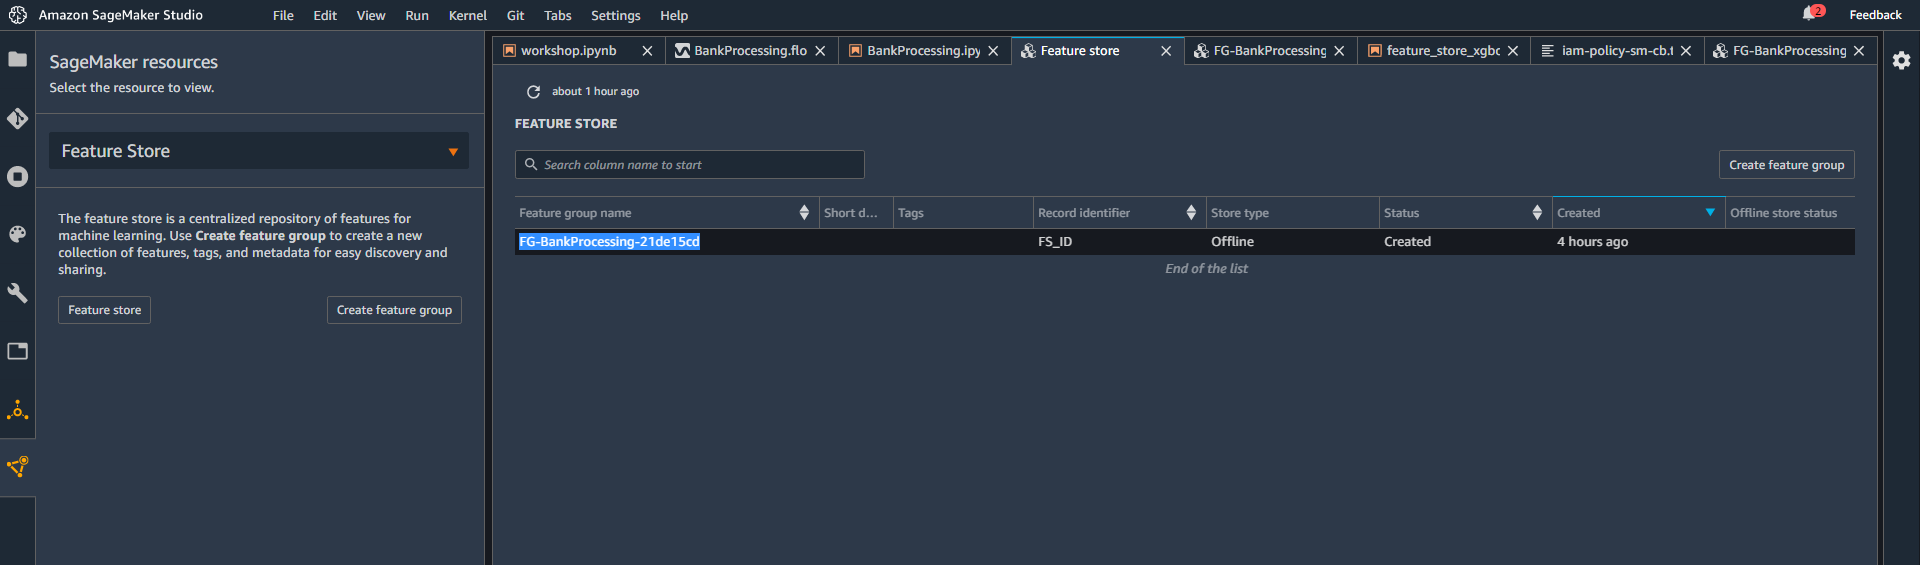
Task: Click Create feature group button in main panel
Action: [x=1786, y=165]
